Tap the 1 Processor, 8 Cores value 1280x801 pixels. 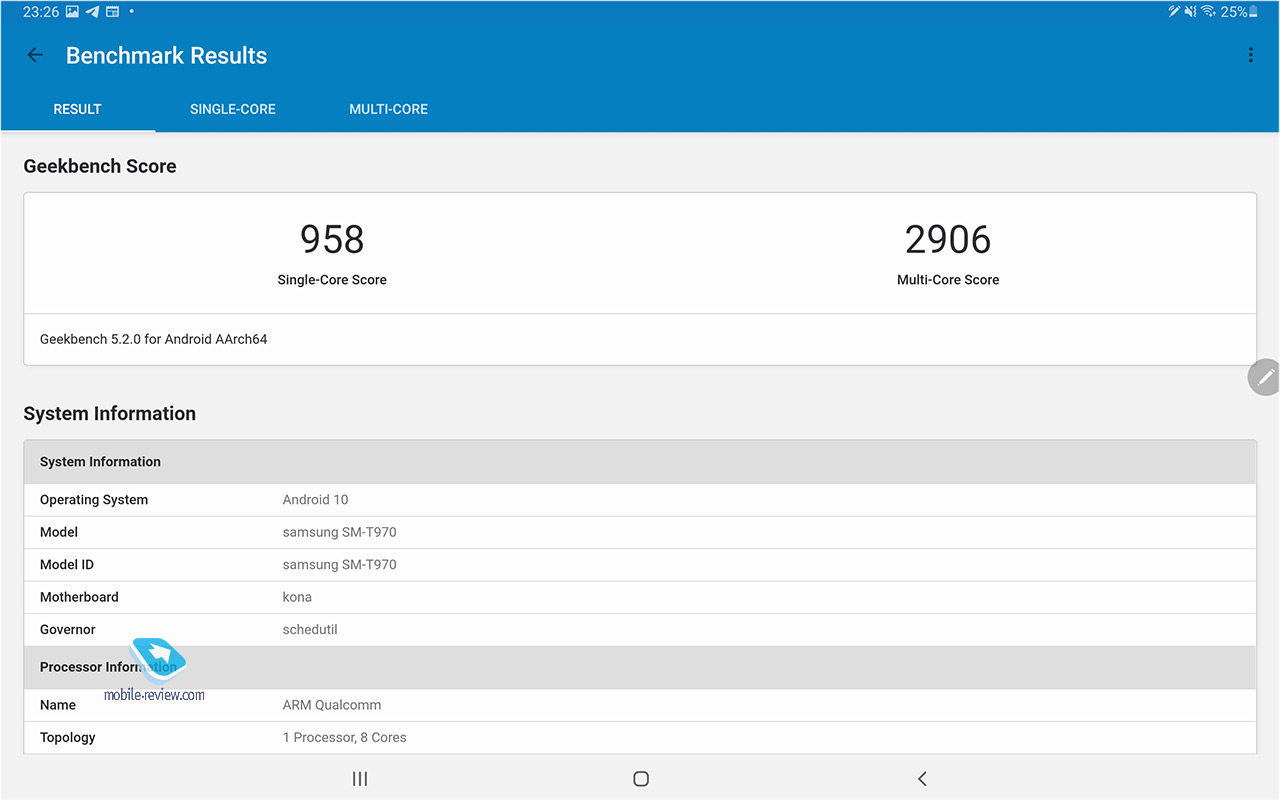[345, 738]
